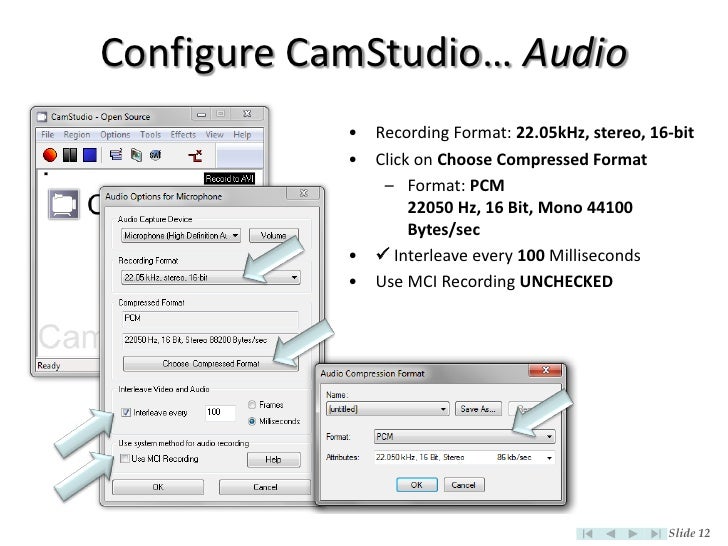This screenshot has width=728, height=546.
Task: Open the File menu in CamStudio
Action: 47,135
